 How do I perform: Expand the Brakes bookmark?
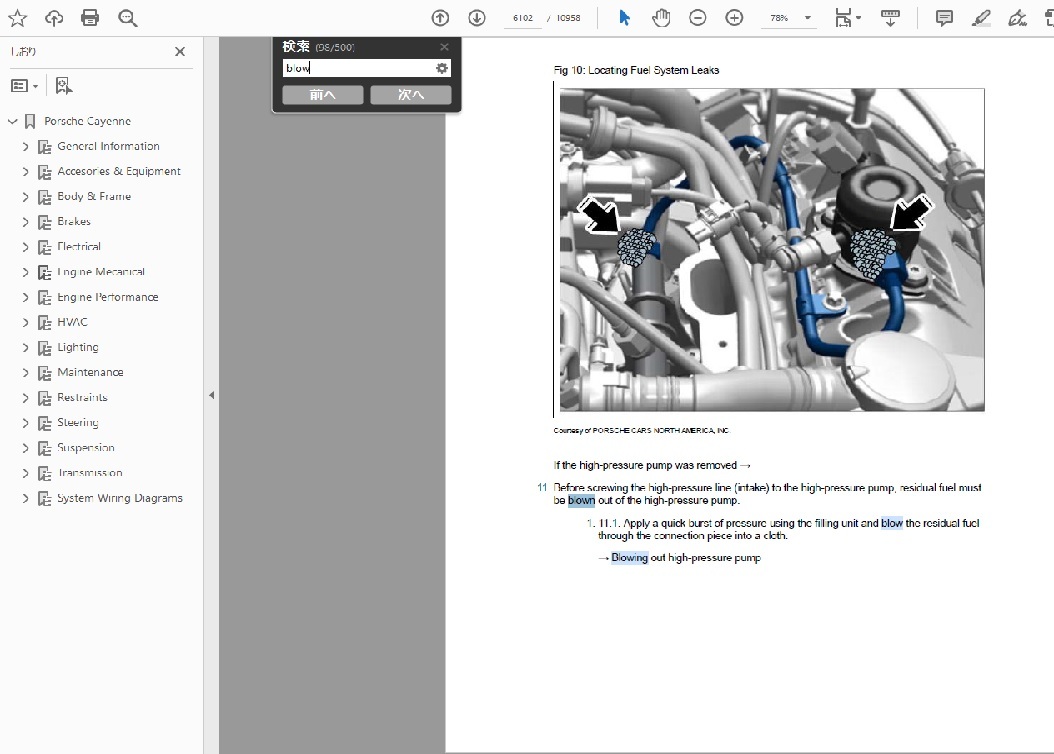click(x=26, y=222)
